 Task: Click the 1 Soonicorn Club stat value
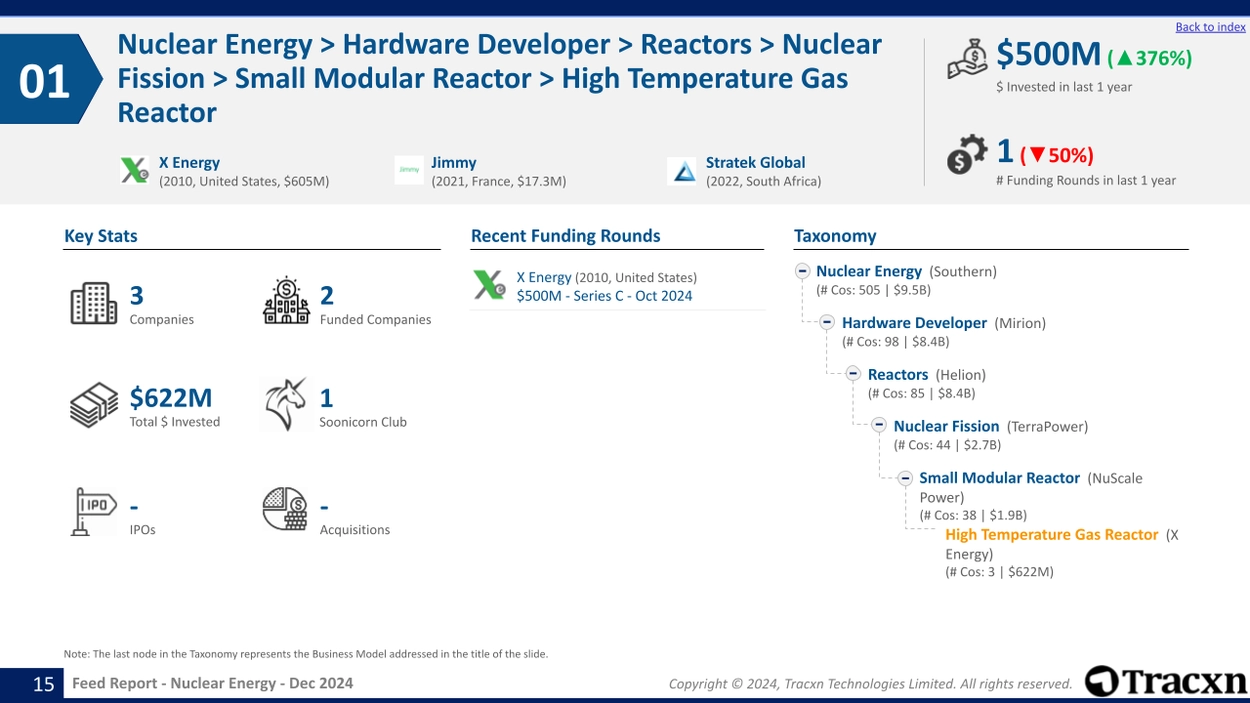pos(326,398)
